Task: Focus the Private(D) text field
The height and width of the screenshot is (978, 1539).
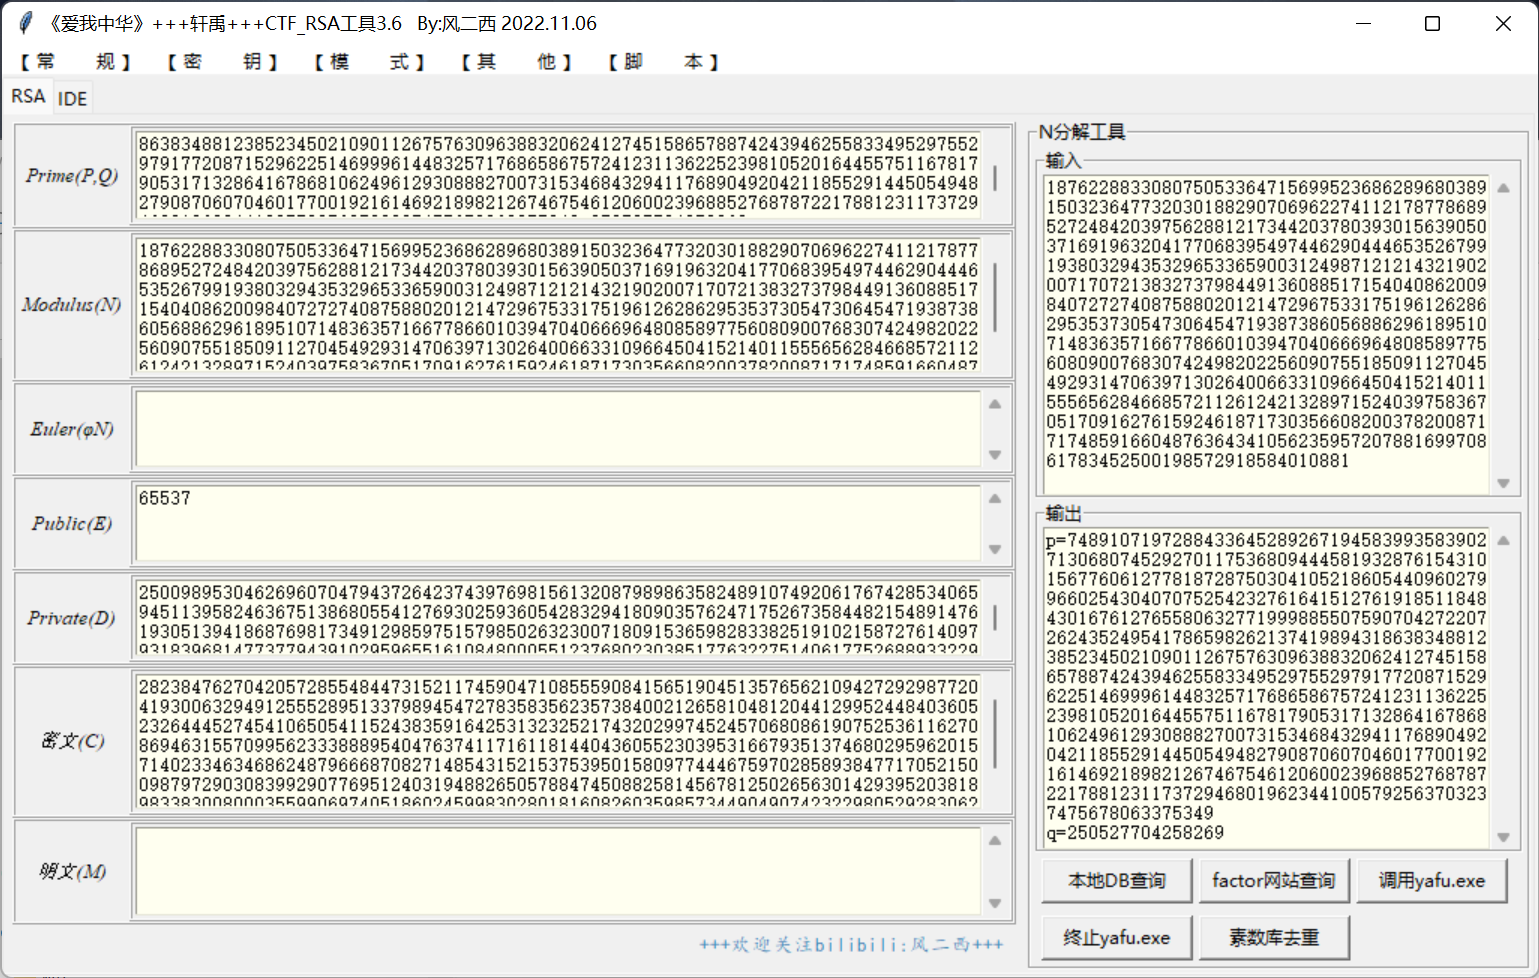Action: (x=558, y=618)
